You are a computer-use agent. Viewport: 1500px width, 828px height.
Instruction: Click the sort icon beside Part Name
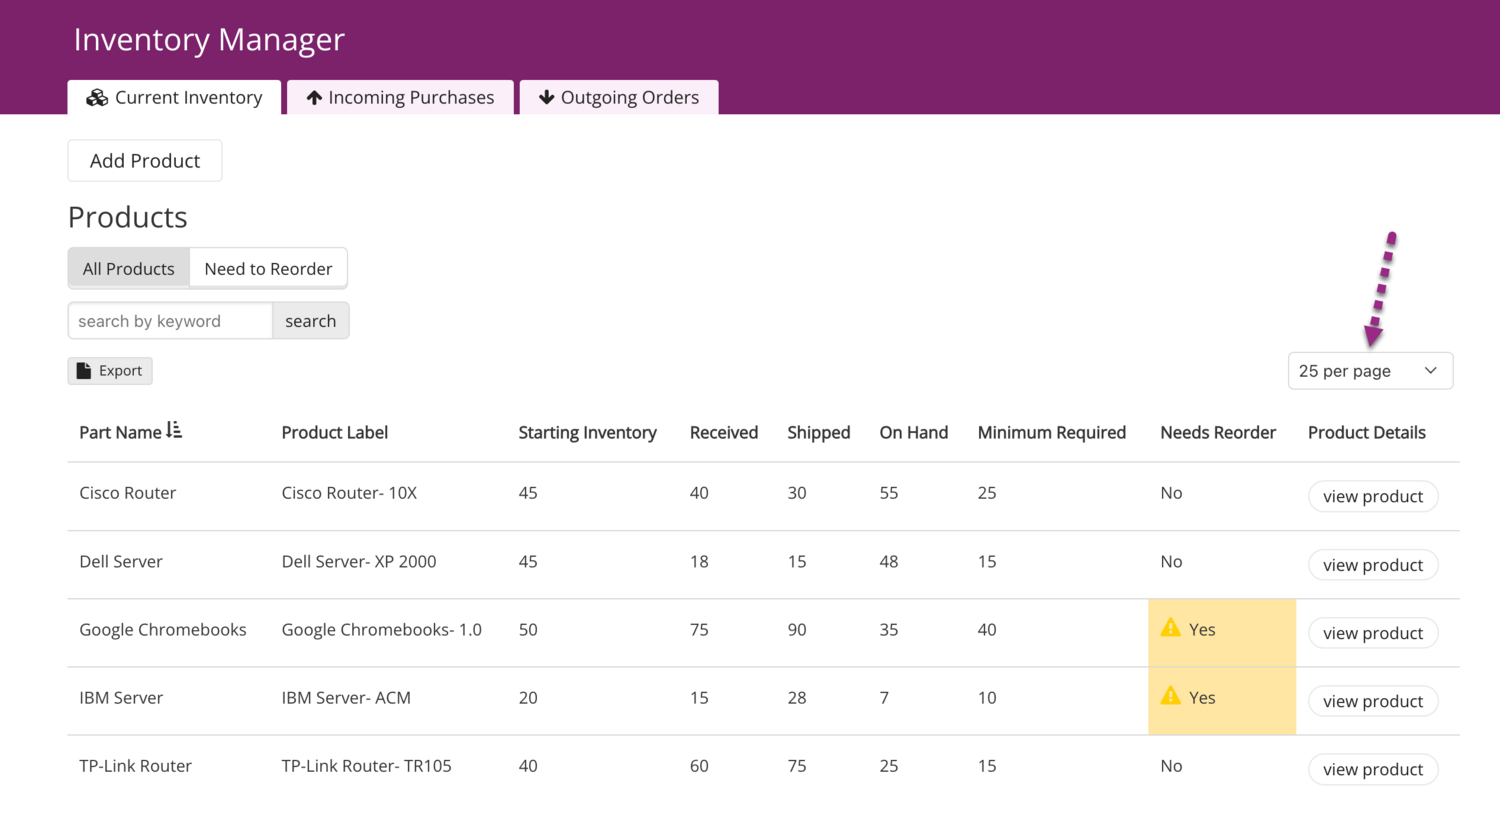tap(174, 431)
